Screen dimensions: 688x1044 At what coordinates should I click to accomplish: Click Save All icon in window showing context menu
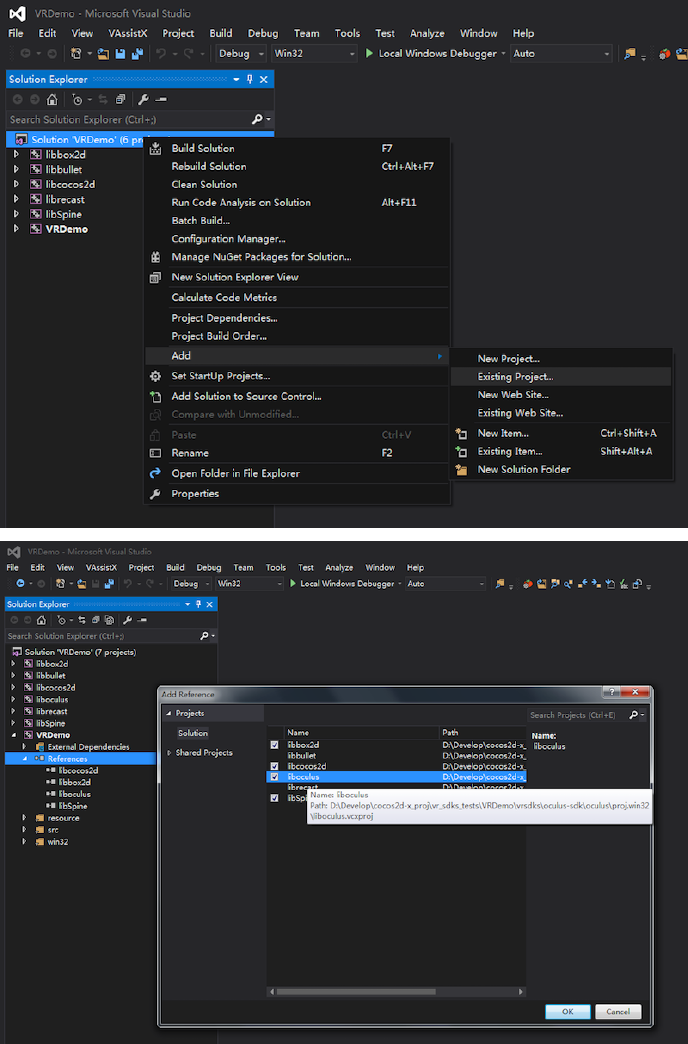coord(137,53)
